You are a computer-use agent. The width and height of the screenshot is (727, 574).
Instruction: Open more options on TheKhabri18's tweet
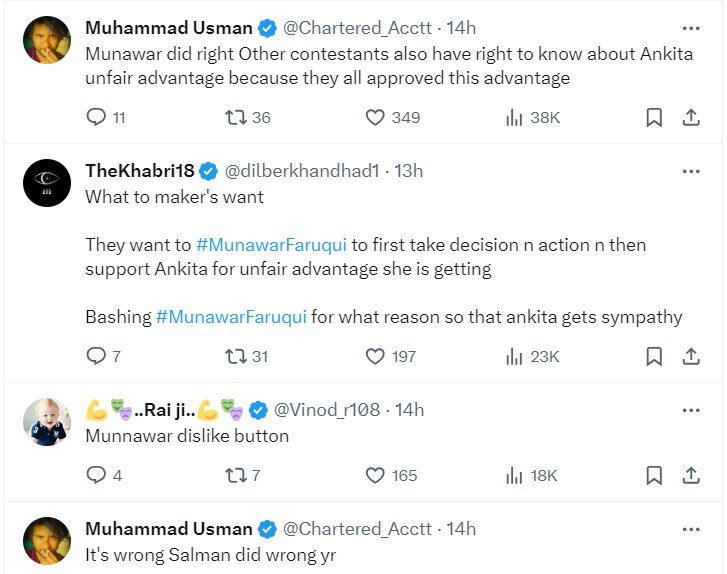tap(690, 171)
